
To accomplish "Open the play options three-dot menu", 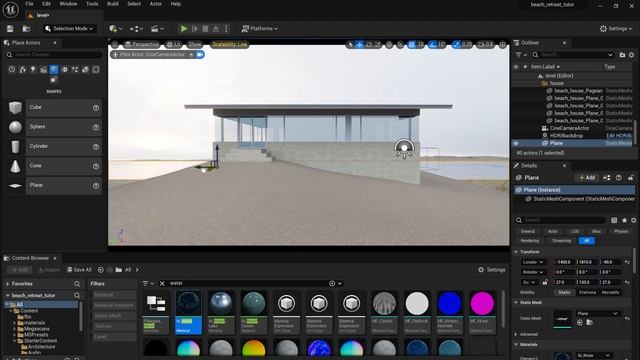I will (226, 29).
